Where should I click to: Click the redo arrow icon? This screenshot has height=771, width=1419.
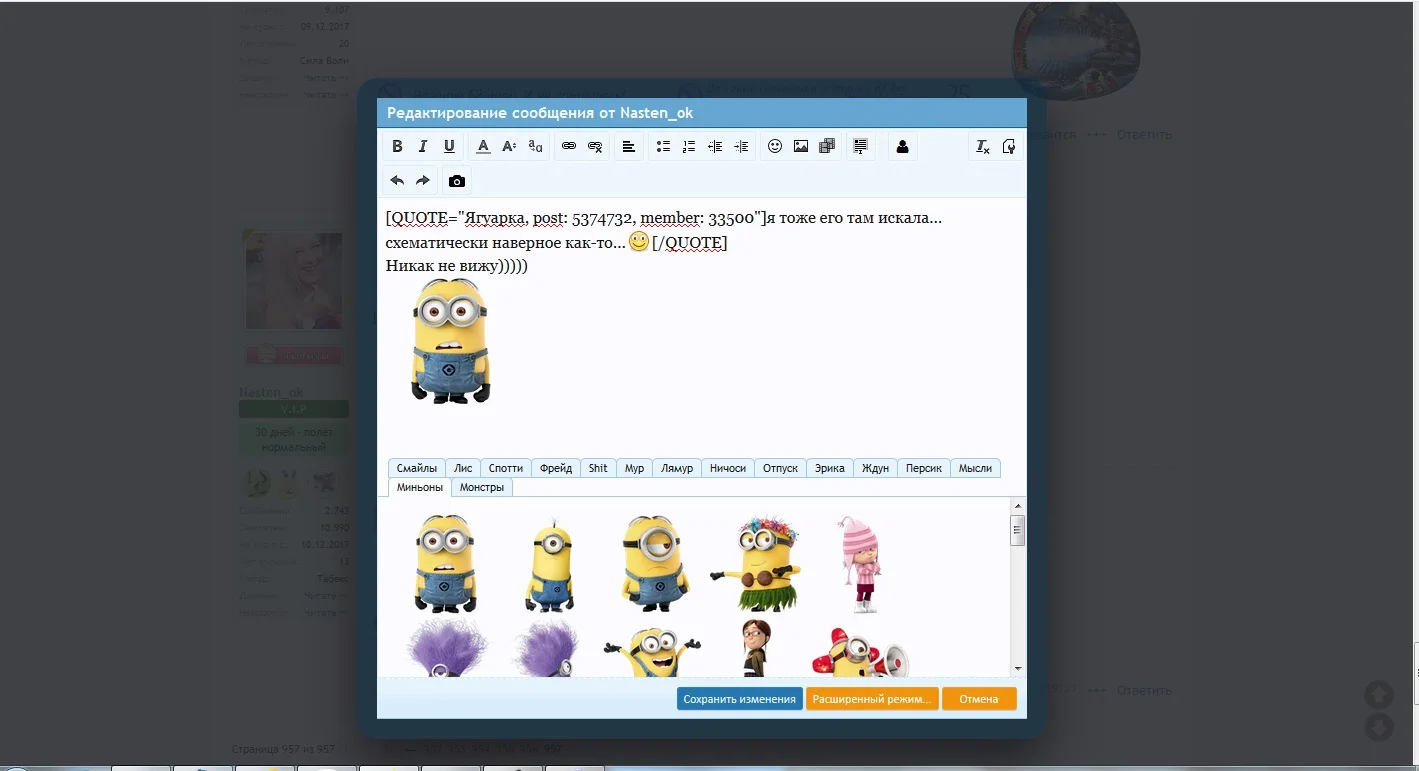point(423,181)
